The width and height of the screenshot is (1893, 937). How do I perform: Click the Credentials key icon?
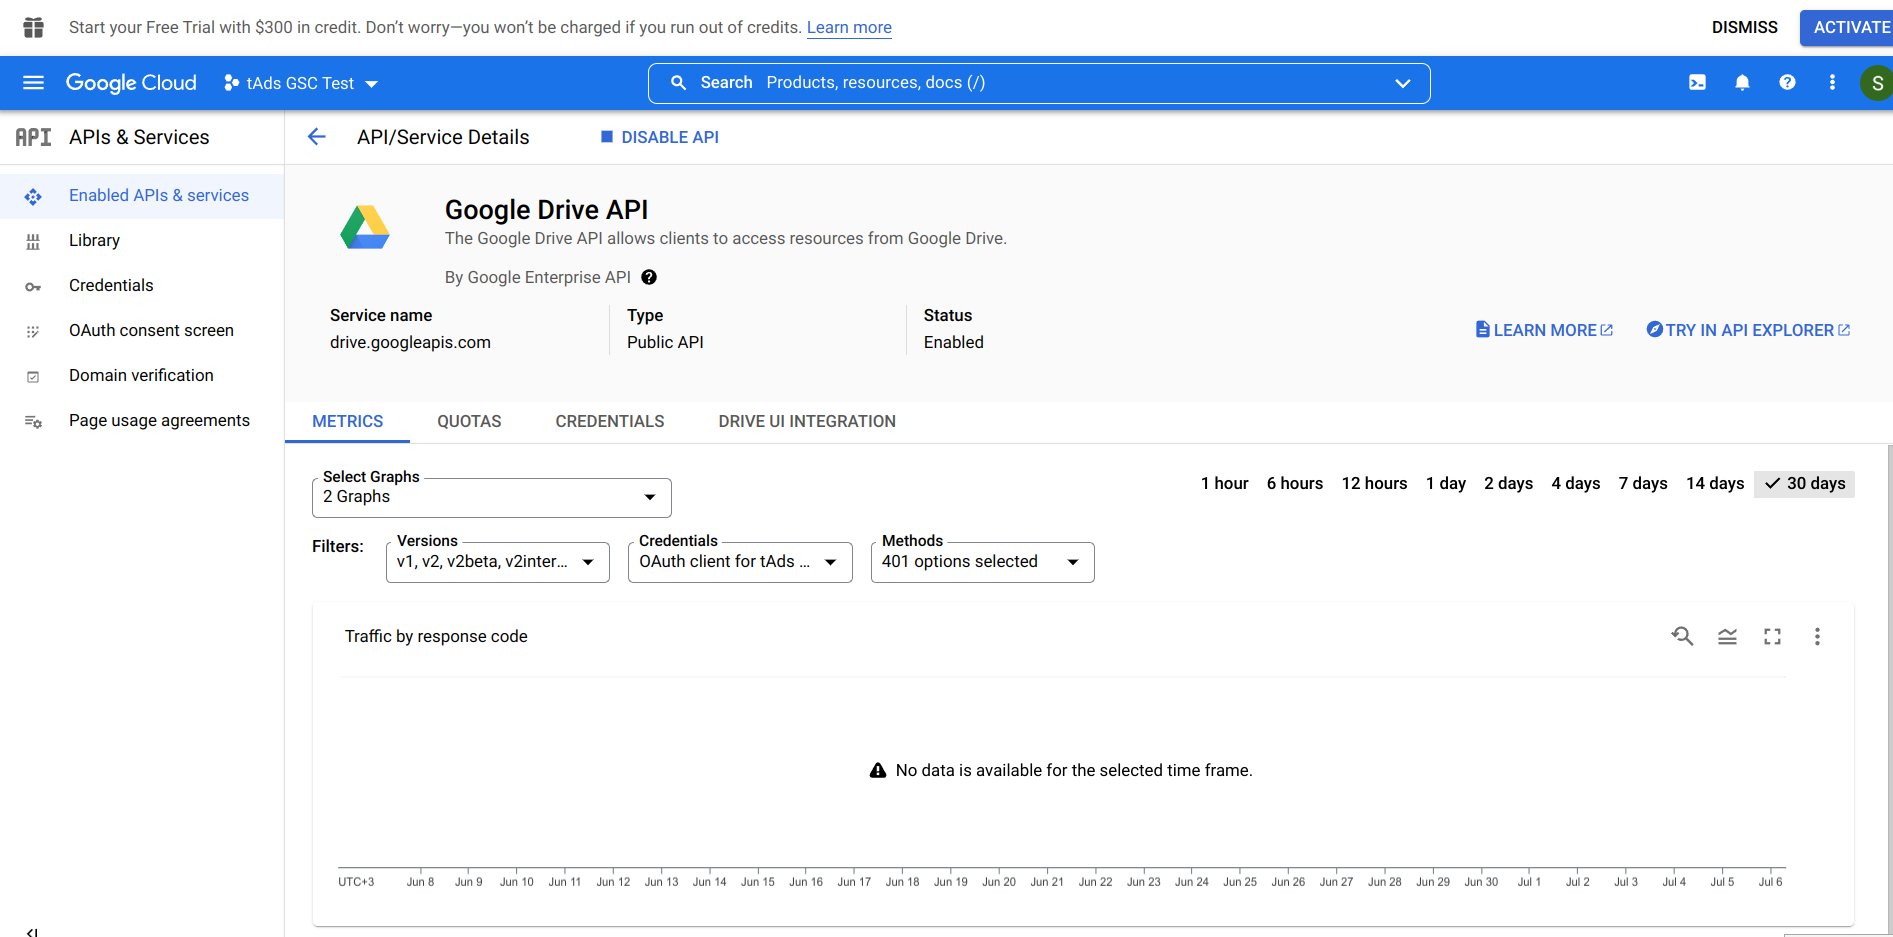(x=33, y=287)
